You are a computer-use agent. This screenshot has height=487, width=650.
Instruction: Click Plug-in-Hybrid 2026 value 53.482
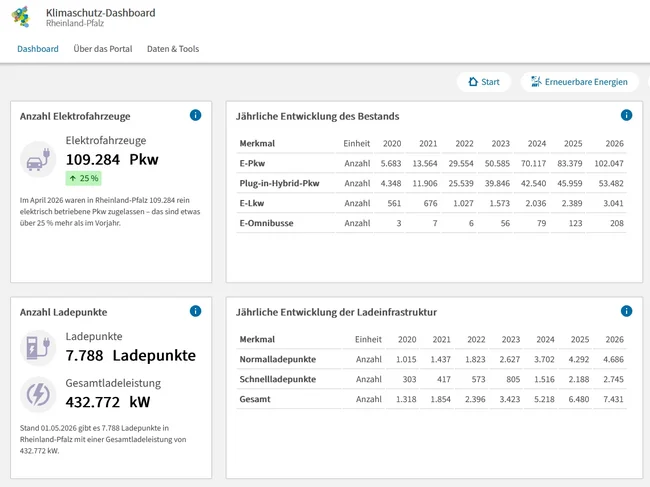point(611,183)
